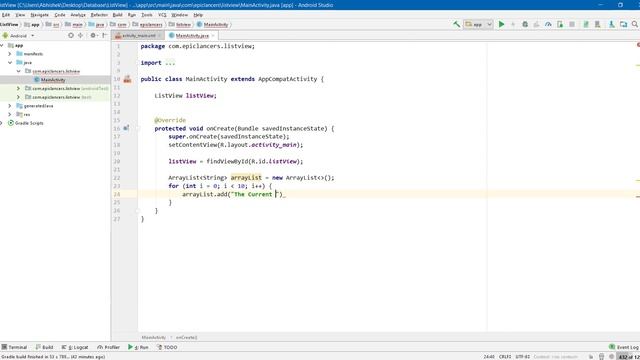Click the Stop square button in toolbar
This screenshot has width=640, height=360.
[572, 24]
